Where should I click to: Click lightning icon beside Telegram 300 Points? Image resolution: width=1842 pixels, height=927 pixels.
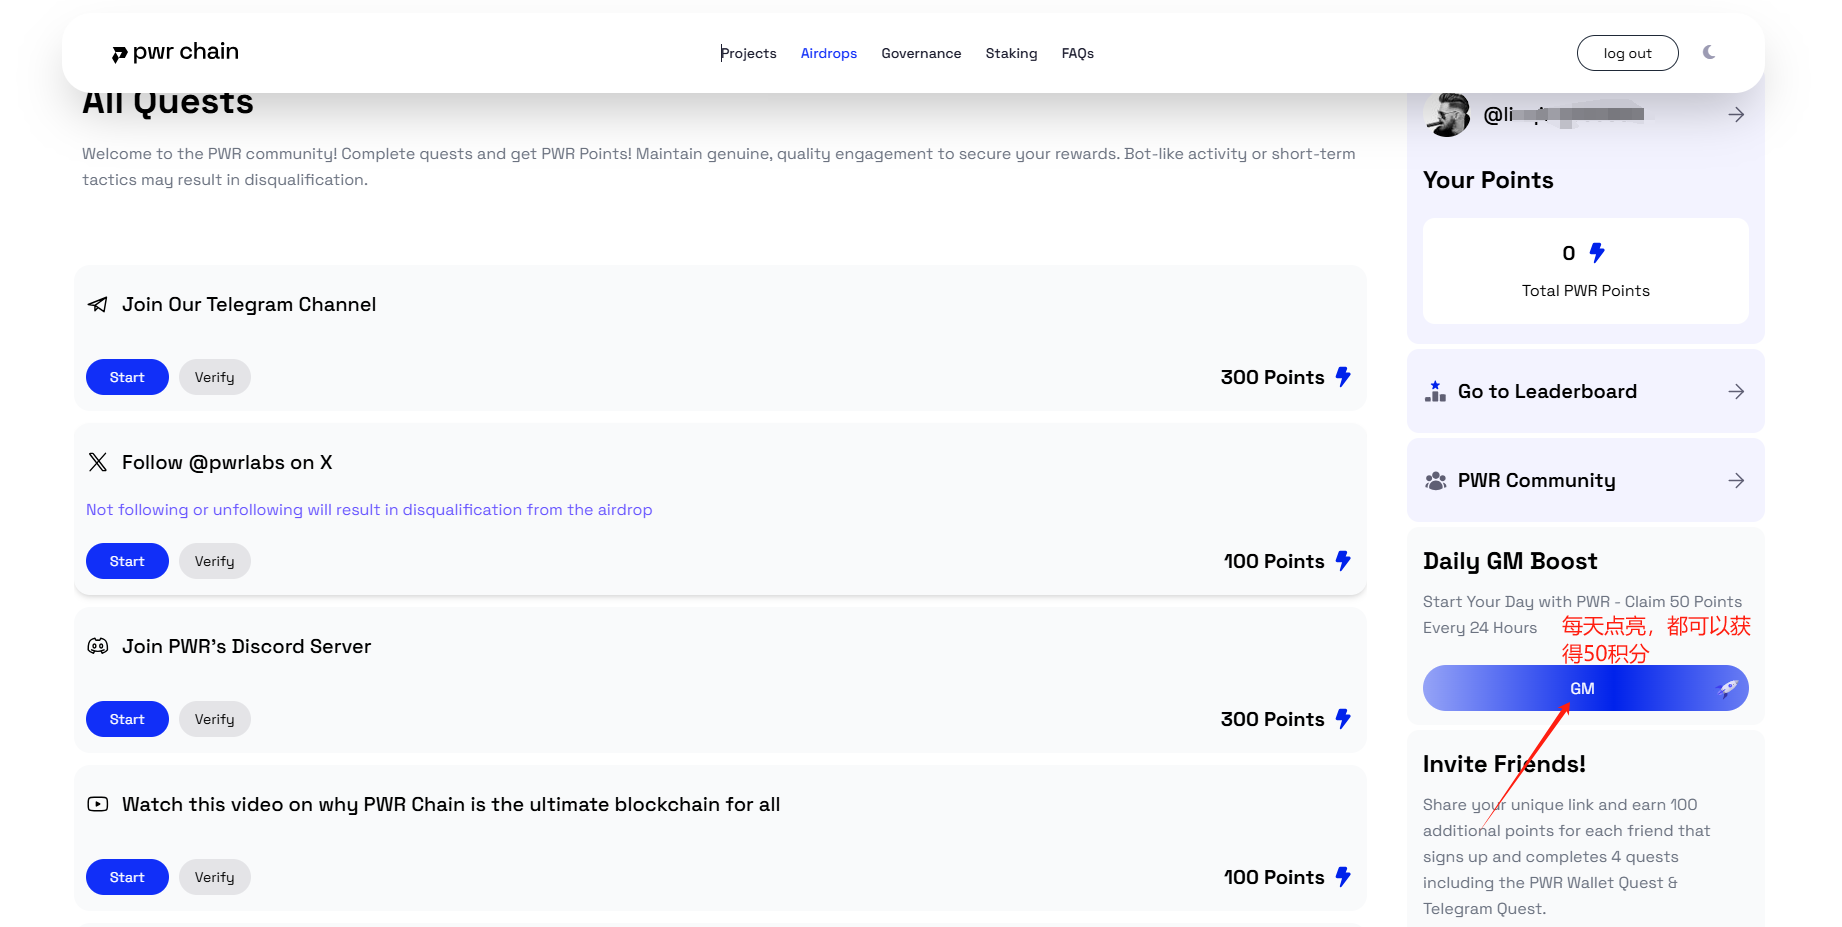tap(1343, 377)
